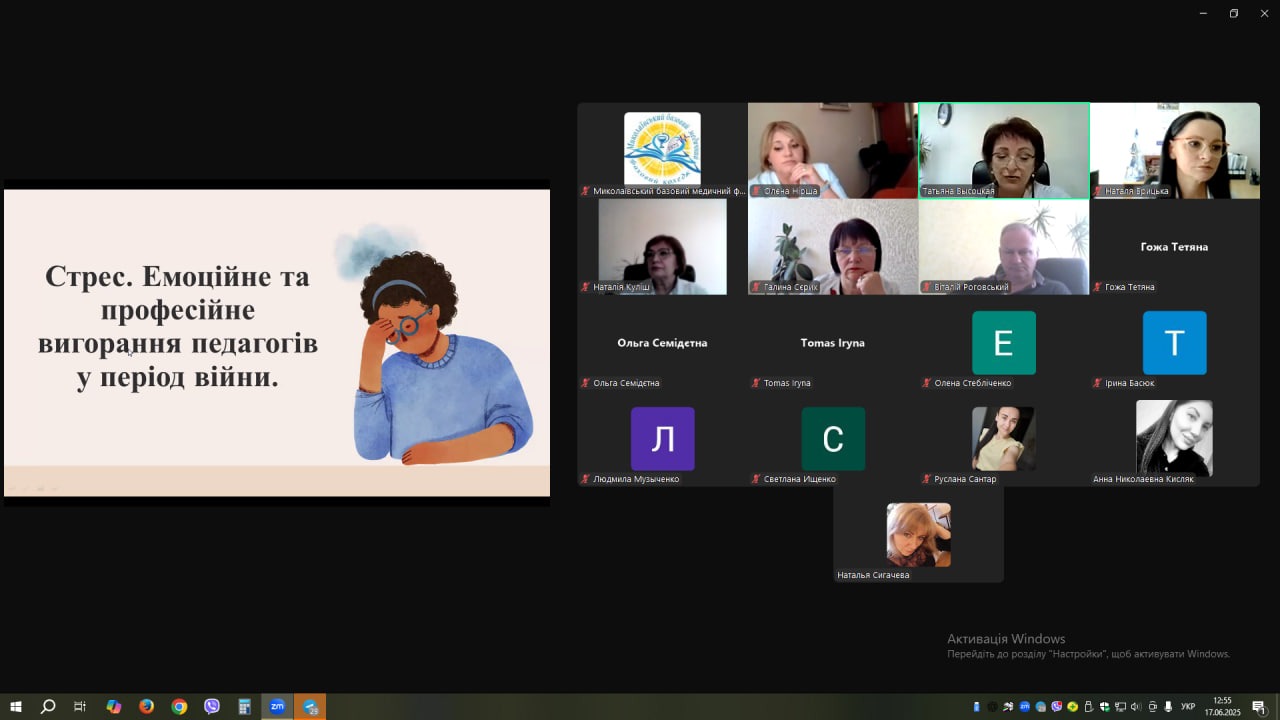Click the shared slide about teacher burnout
This screenshot has height=720, width=1280.
coord(277,342)
